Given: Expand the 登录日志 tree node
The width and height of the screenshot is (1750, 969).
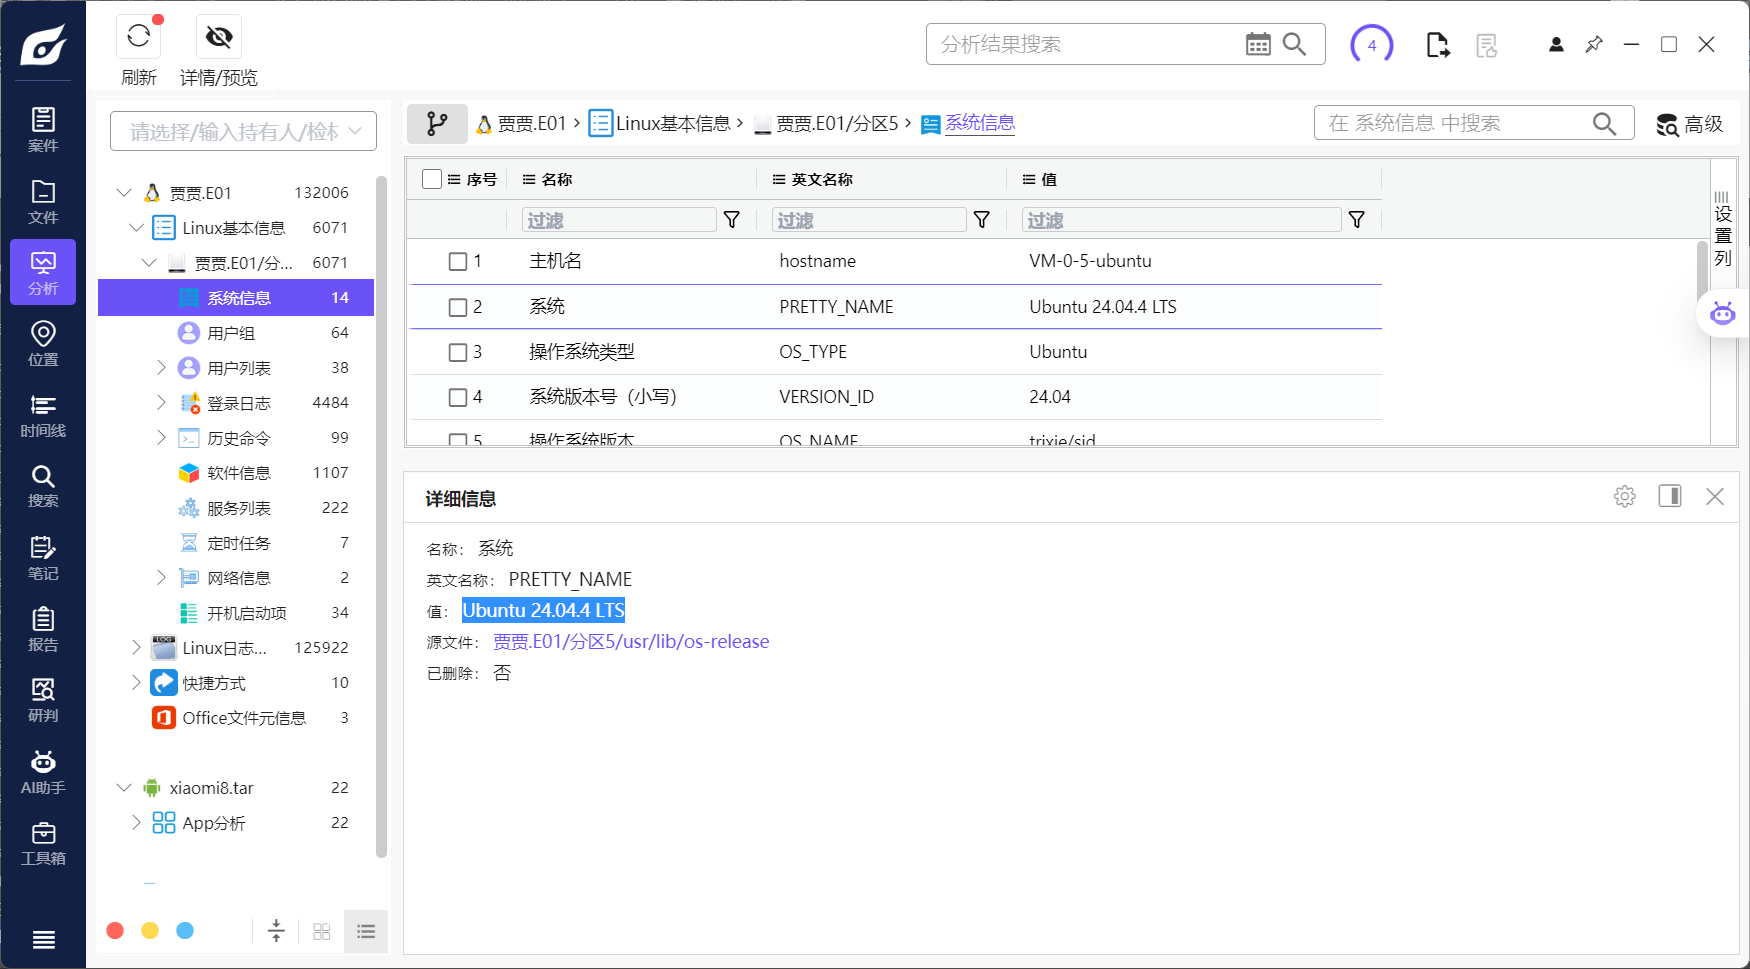Looking at the screenshot, I should pos(161,403).
